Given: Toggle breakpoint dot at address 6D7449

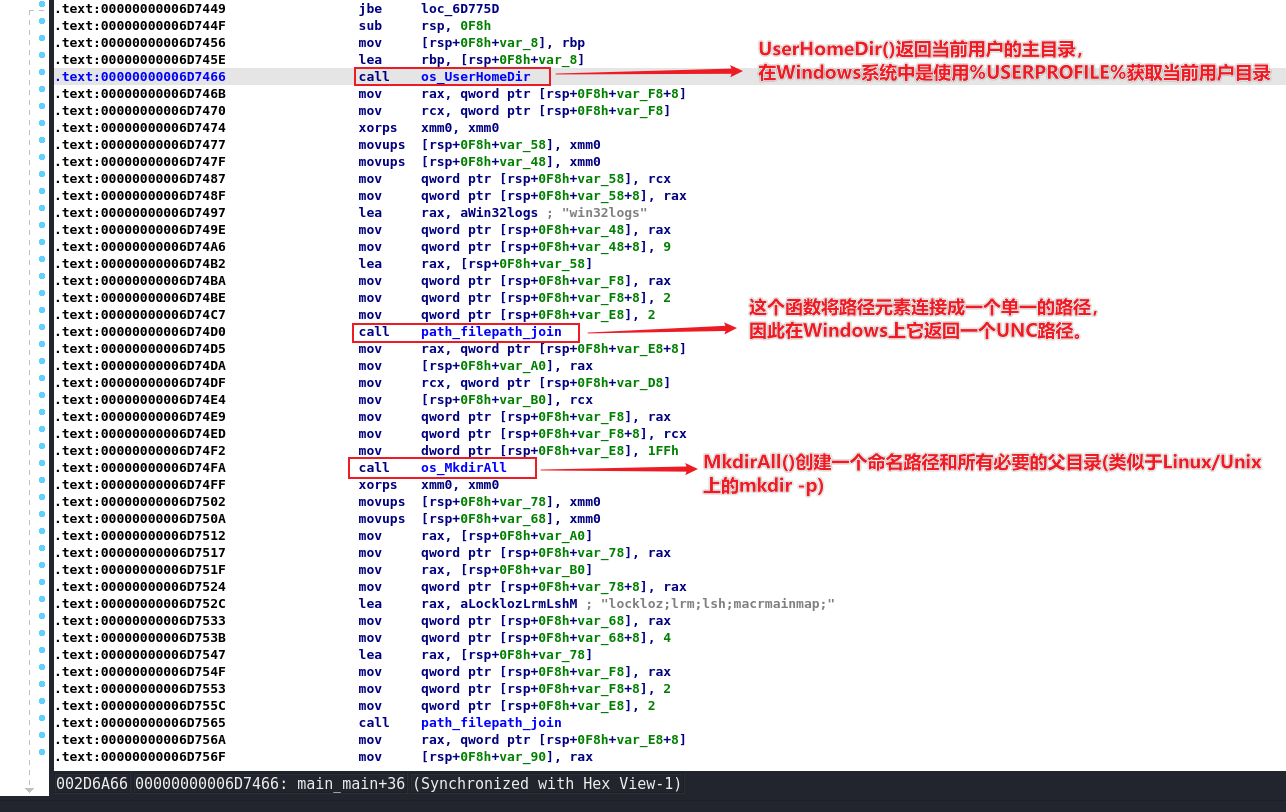Looking at the screenshot, I should point(41,9).
